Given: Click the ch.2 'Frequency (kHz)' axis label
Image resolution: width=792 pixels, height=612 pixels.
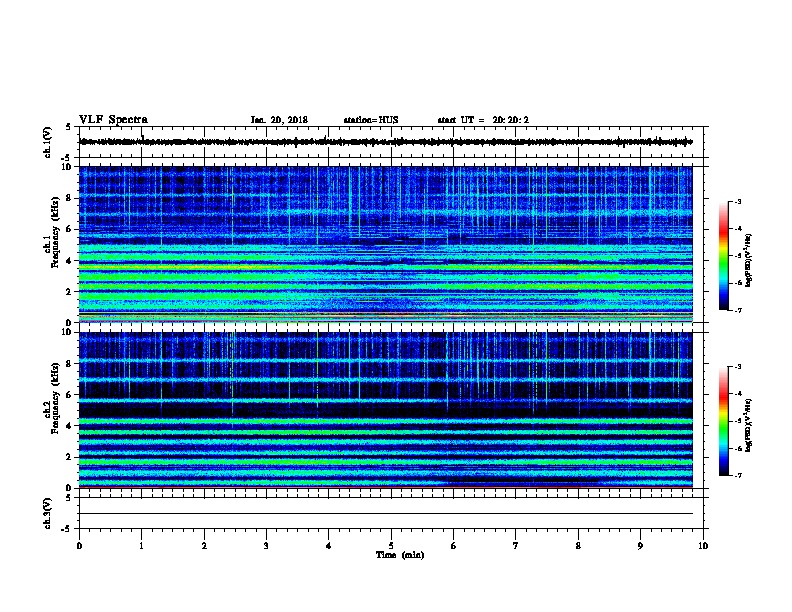Looking at the screenshot, I should point(55,397).
